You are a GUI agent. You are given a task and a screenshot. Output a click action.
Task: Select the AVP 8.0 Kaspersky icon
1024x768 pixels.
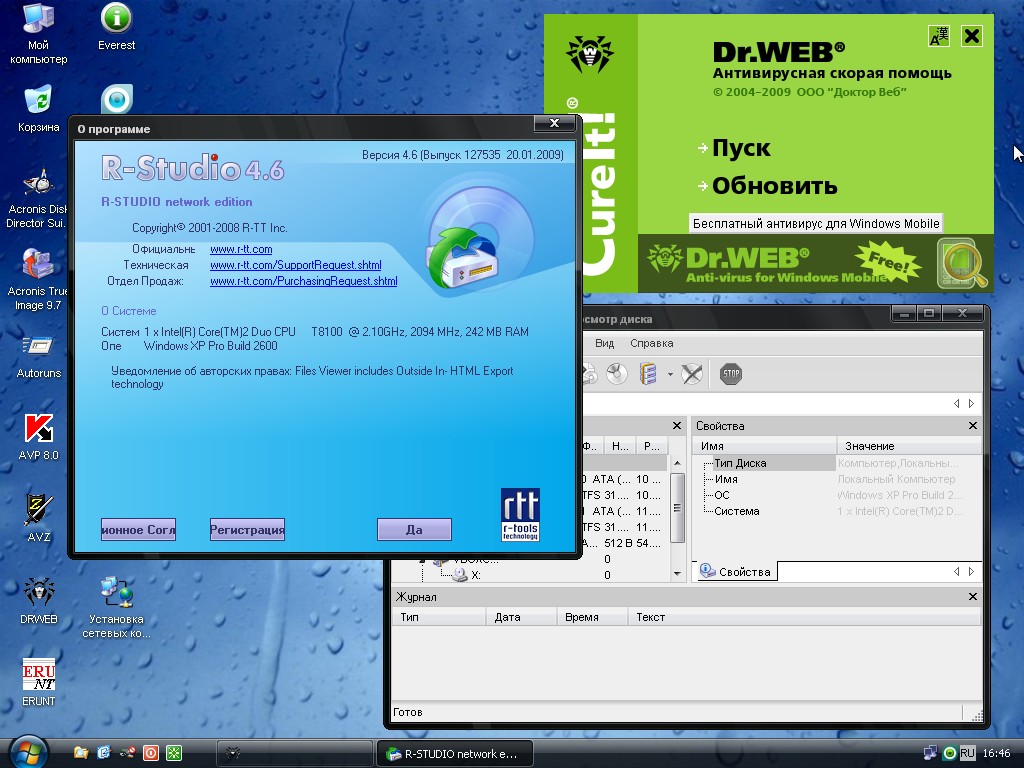(x=39, y=437)
